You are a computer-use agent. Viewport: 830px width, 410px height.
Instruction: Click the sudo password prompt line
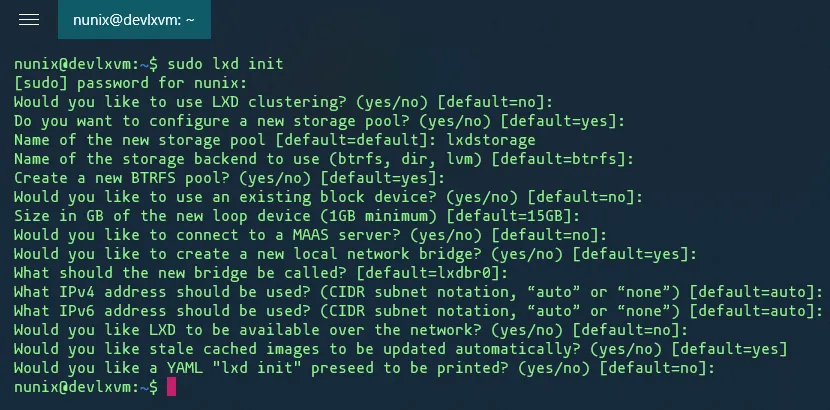(130, 82)
